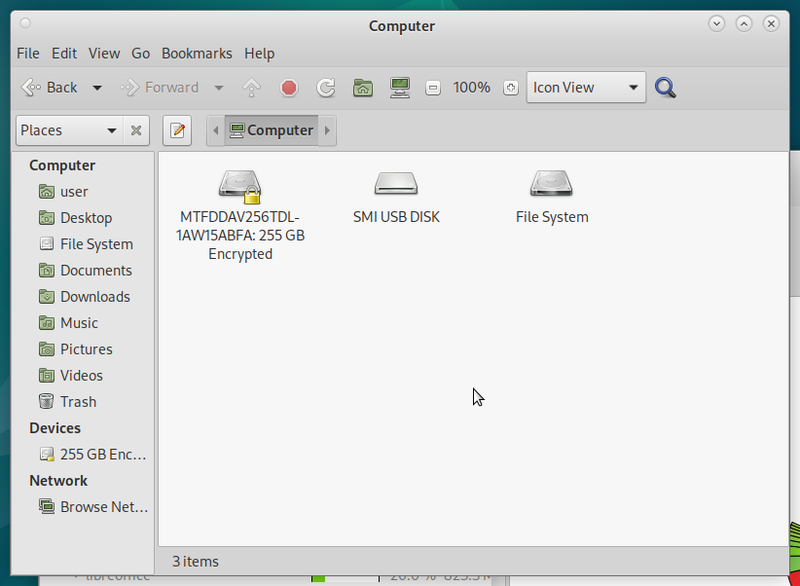Screen dimensions: 800x586
Task: Select Downloads in the sidebar
Action: (94, 296)
